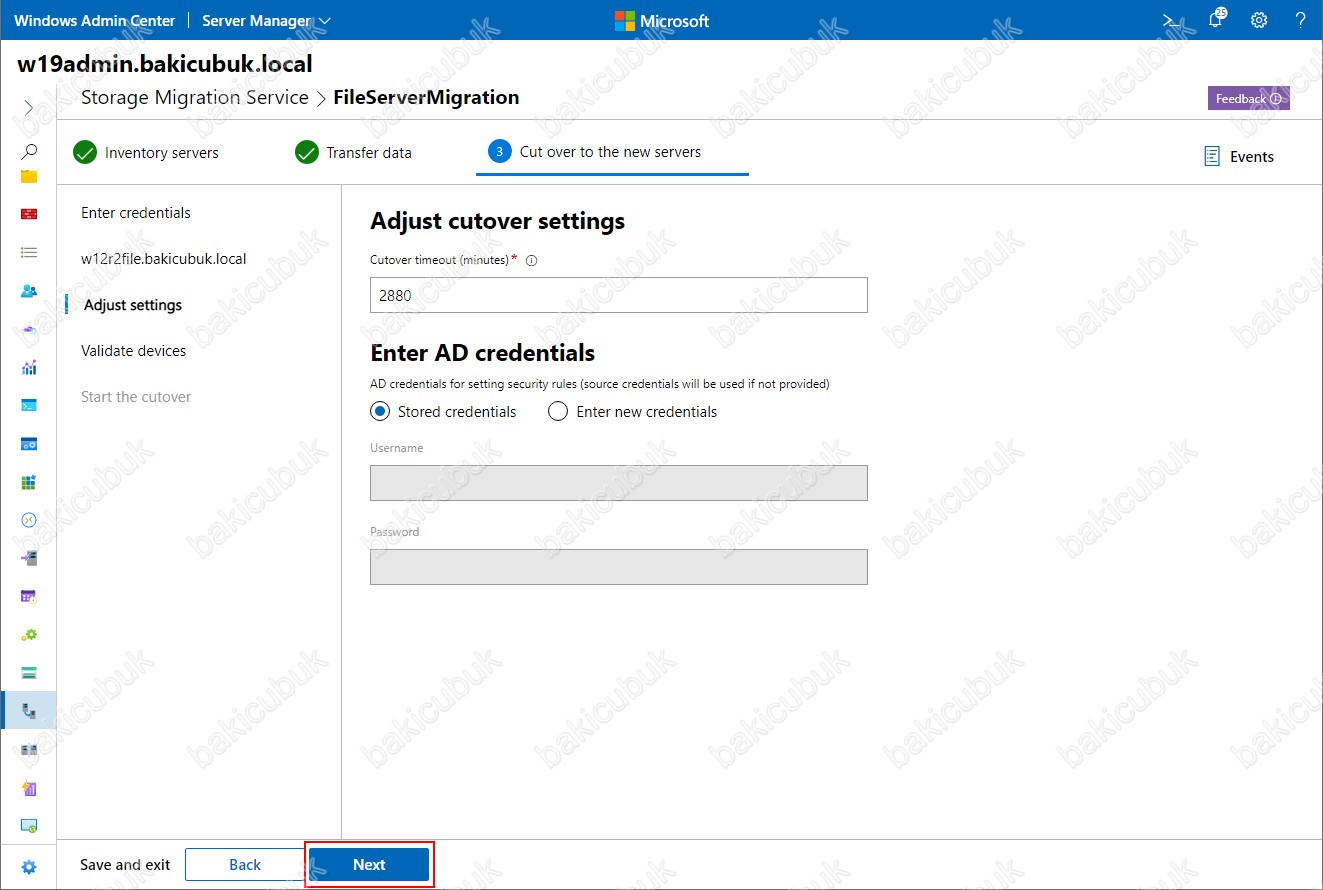
Task: Select the Enter new credentials radio button
Action: coord(558,411)
